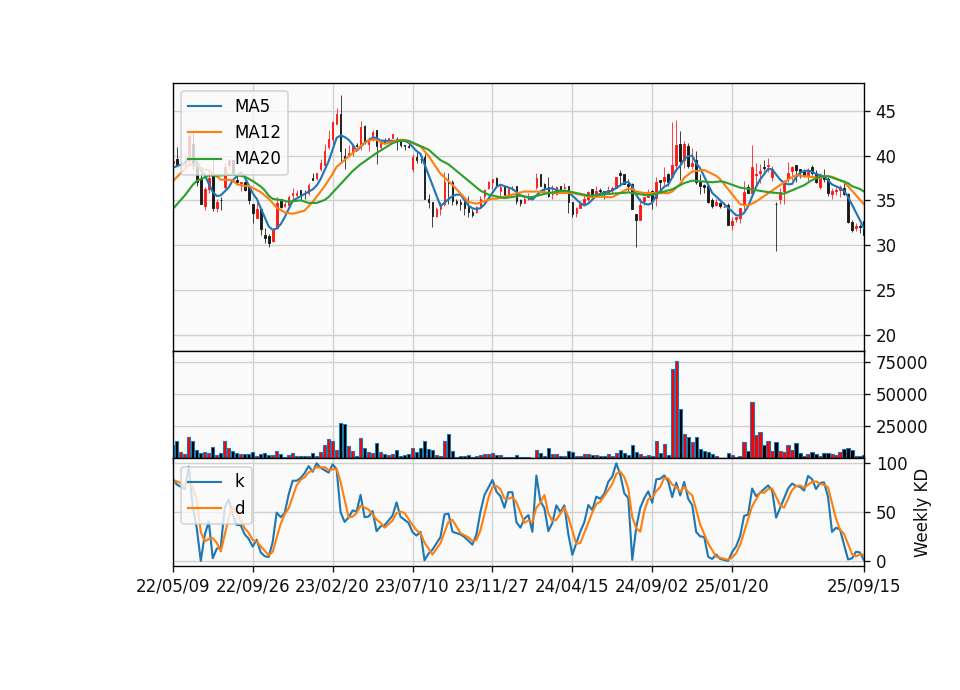Screen dimensions: 960x690
Task: Click the volume axis value 50000
Action: tap(901, 395)
